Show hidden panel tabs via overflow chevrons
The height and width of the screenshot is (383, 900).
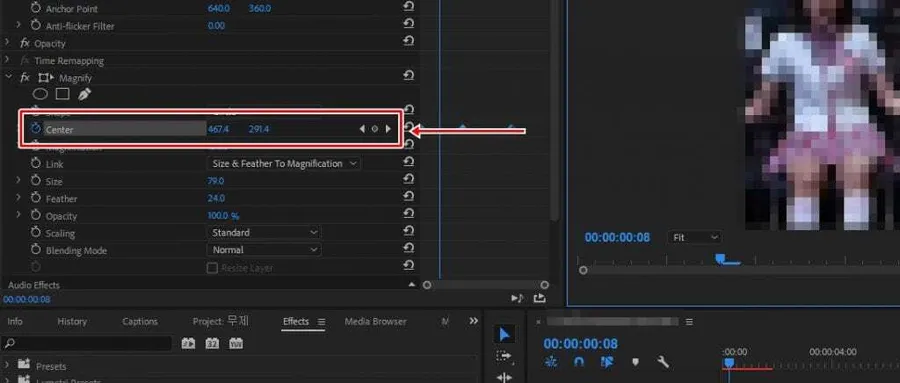point(474,321)
